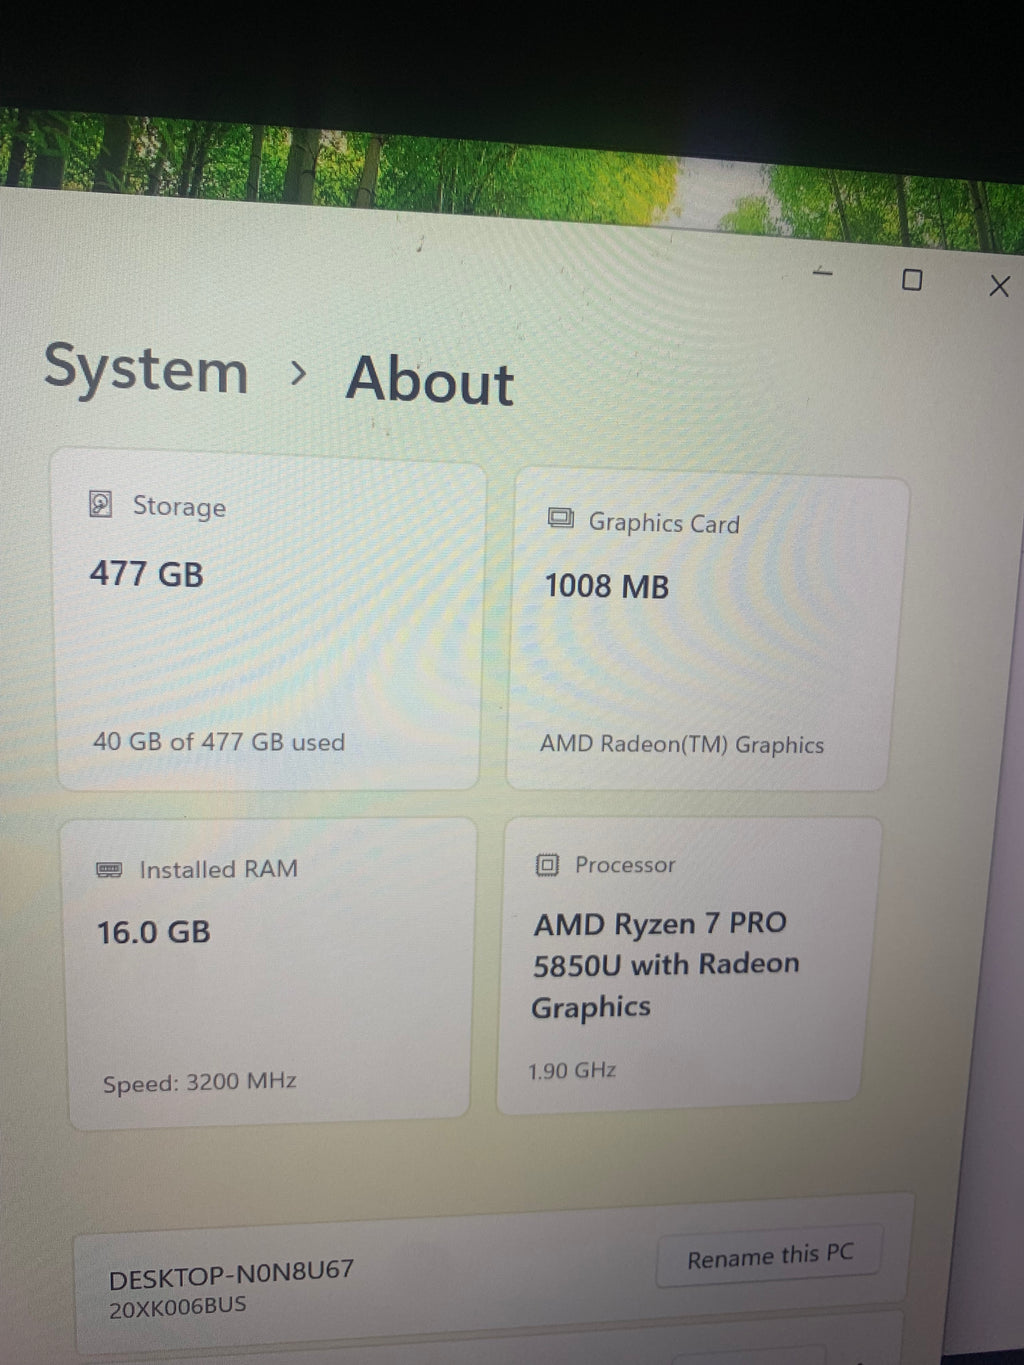This screenshot has width=1024, height=1365.
Task: Minimize the Settings window
Action: pos(823,272)
